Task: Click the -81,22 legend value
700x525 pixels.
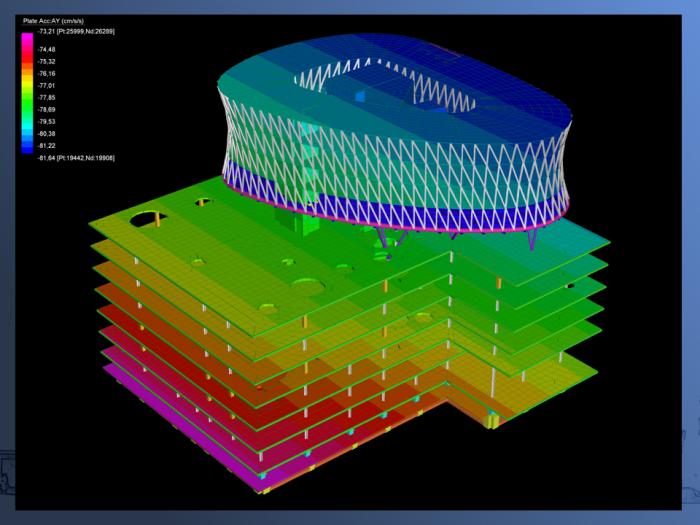Action: click(47, 145)
